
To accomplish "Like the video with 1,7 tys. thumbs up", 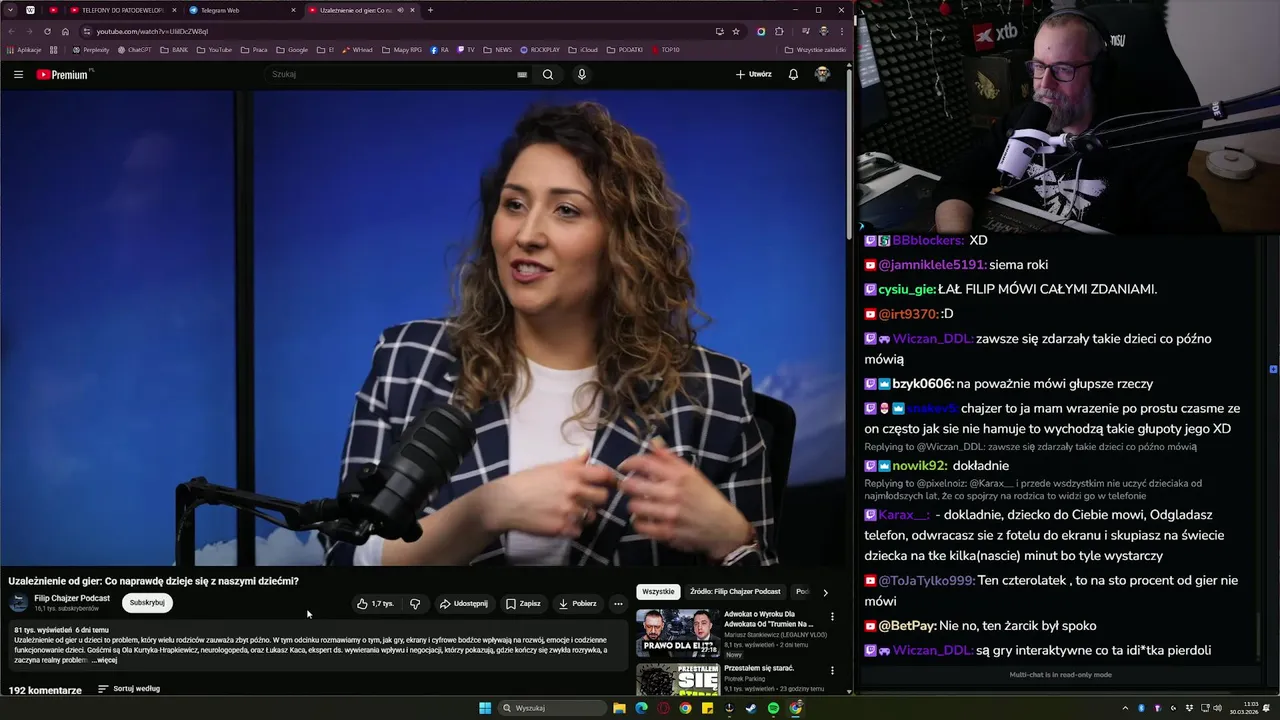I will click(375, 604).
